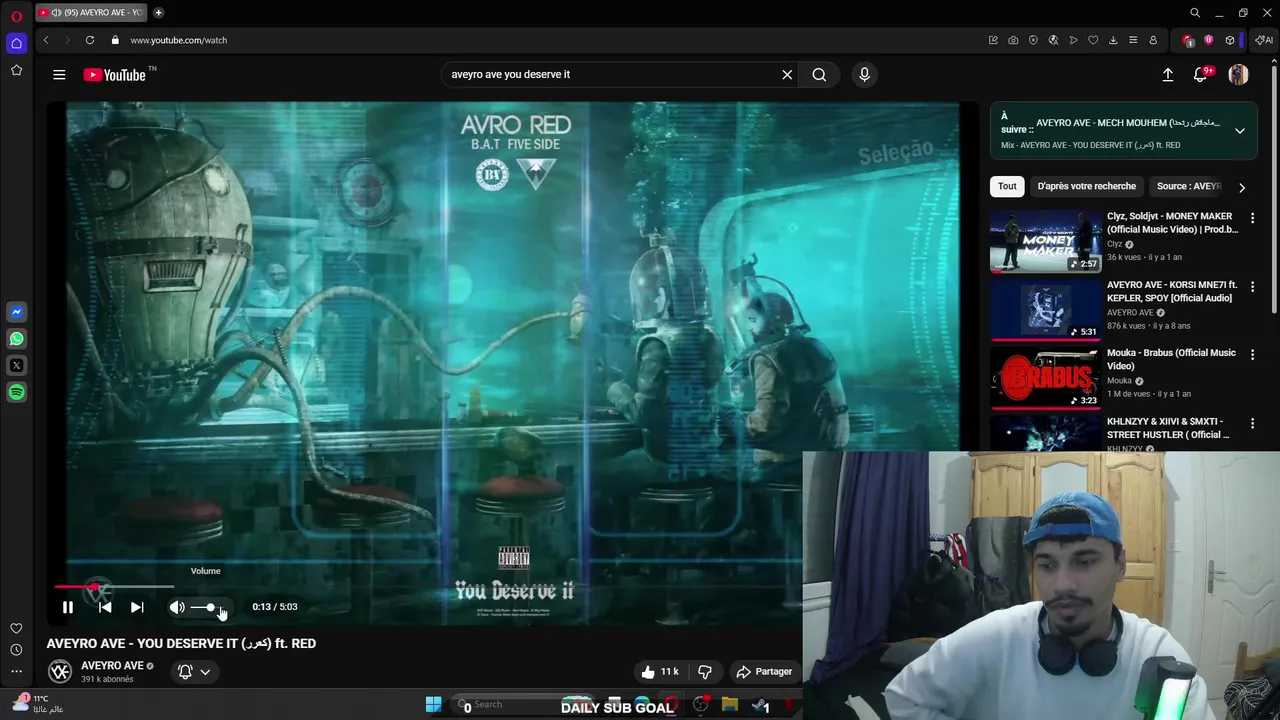Image resolution: width=1280 pixels, height=720 pixels.
Task: Open sidebar three-dots more menu
Action: pos(16,669)
